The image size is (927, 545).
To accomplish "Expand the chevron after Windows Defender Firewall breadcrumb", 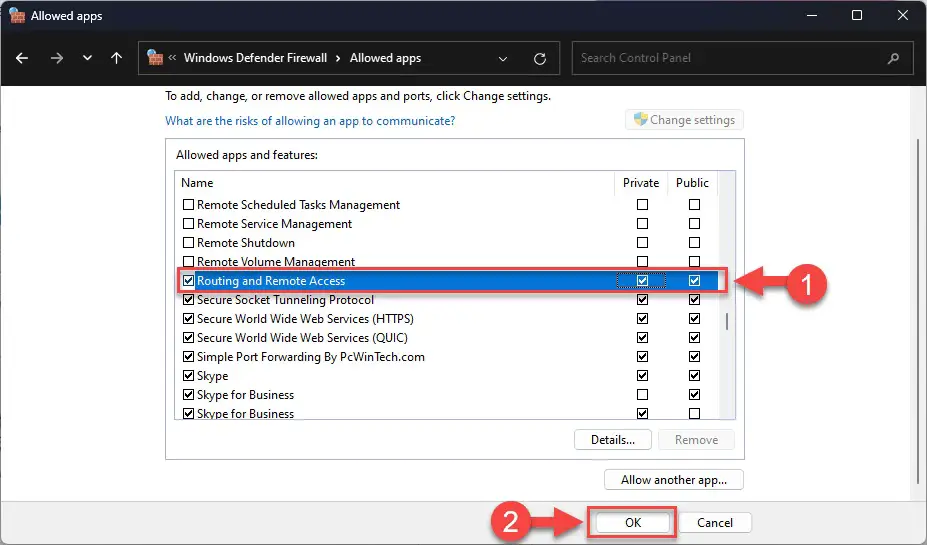I will (x=338, y=58).
